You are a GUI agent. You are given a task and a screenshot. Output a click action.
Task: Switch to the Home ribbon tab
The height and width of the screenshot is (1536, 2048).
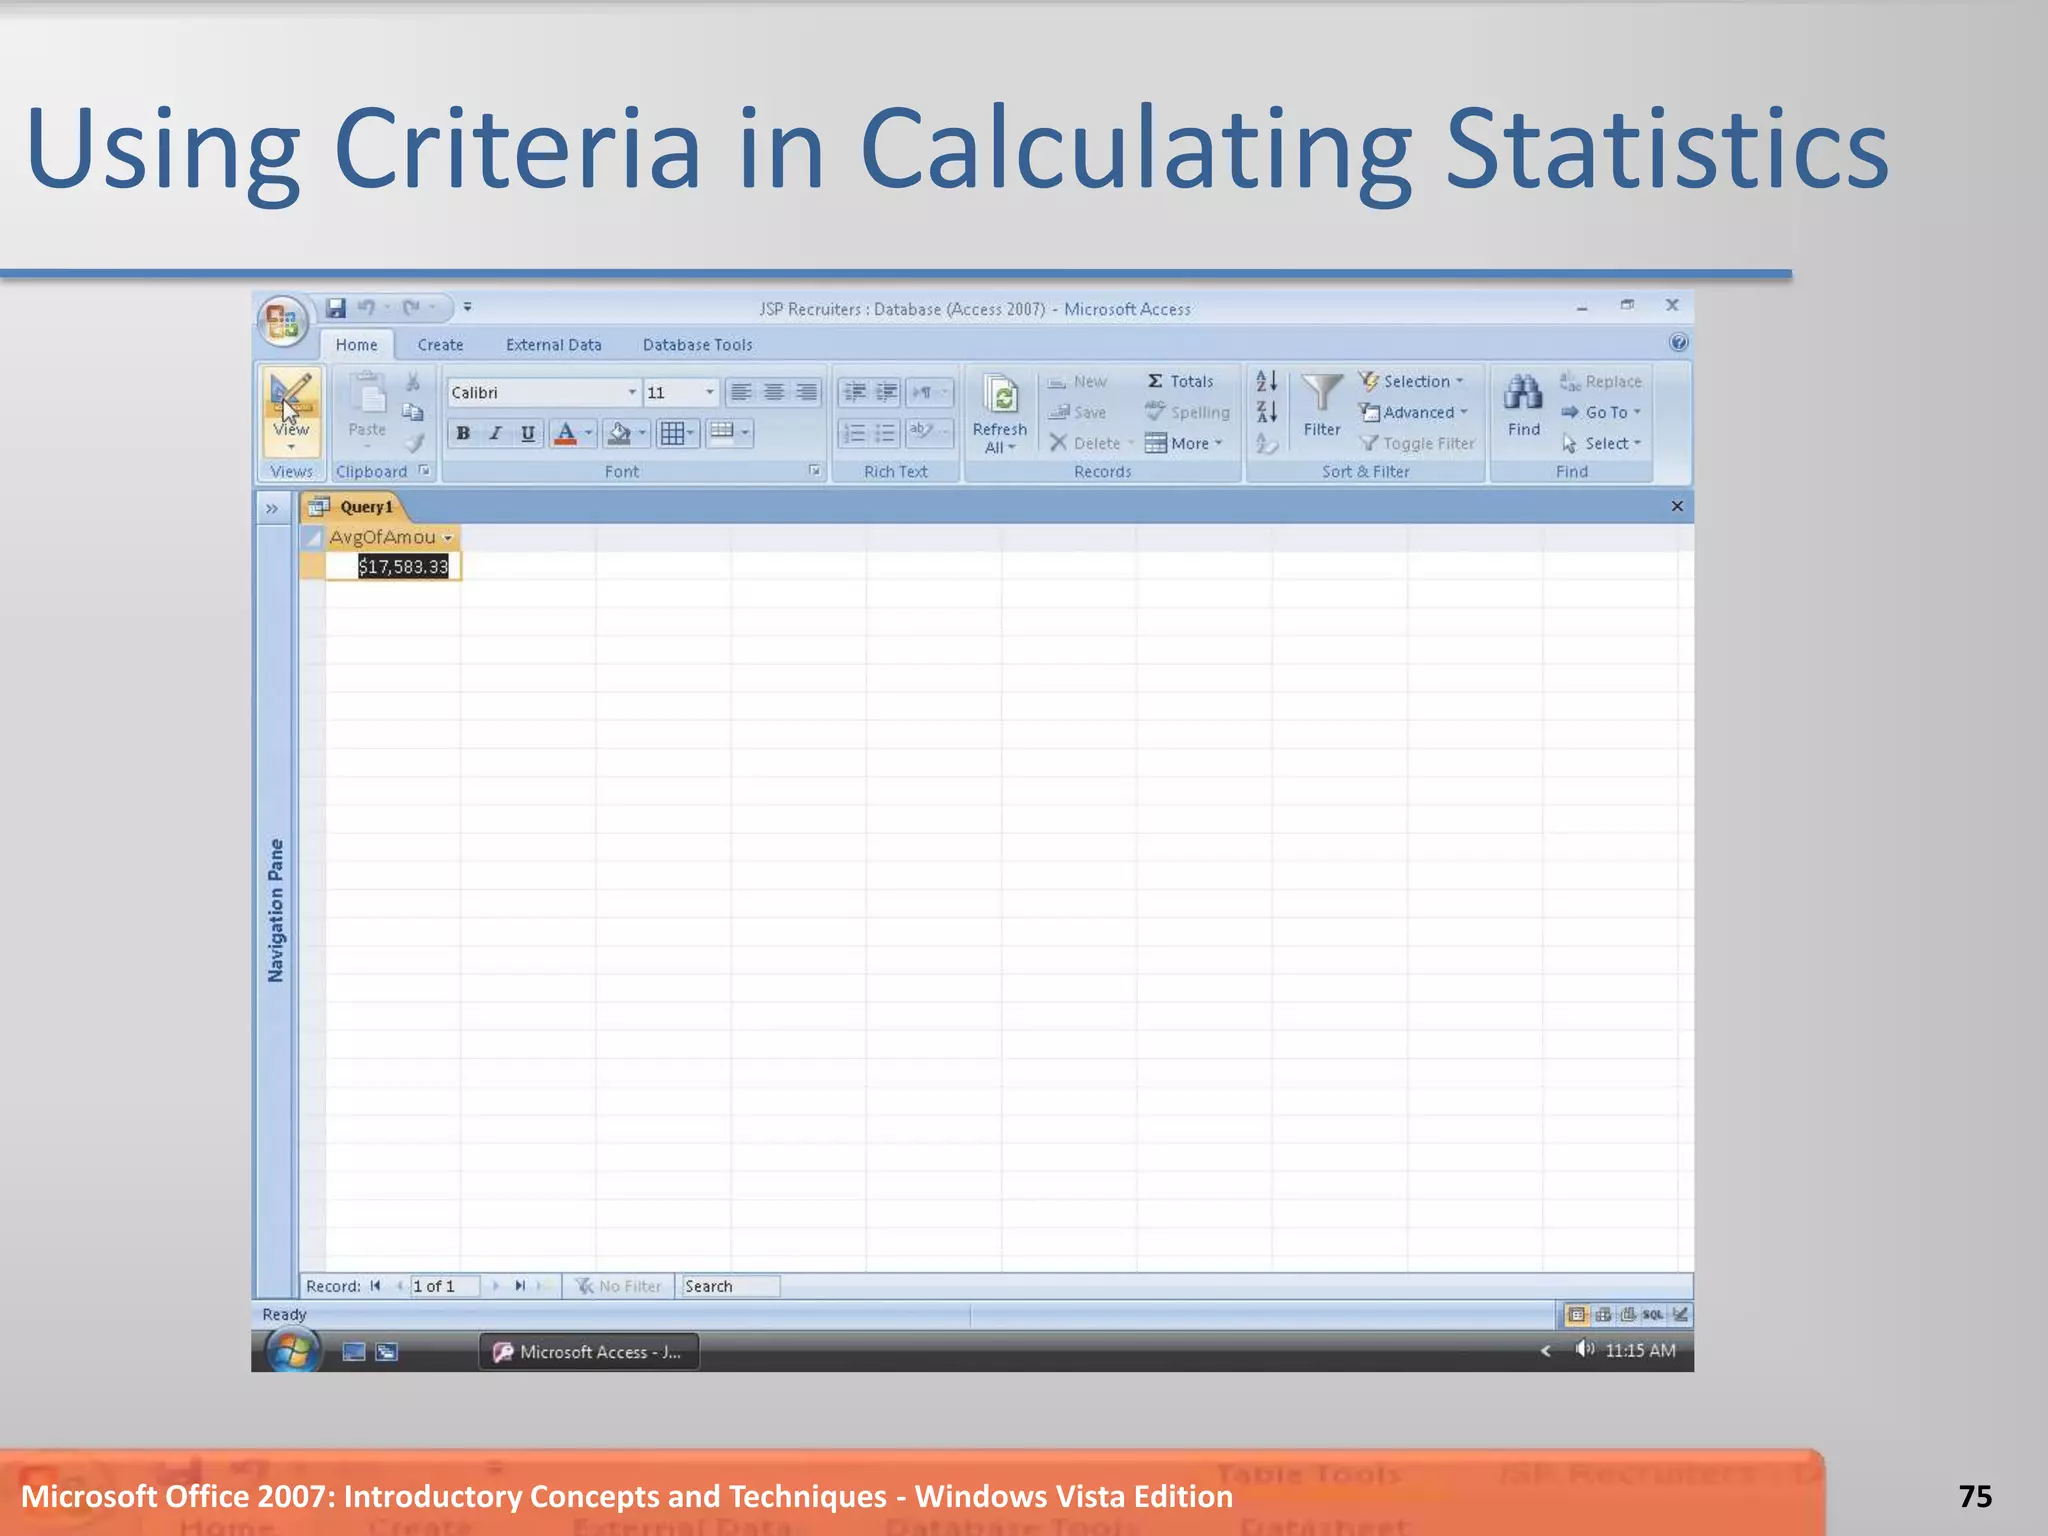pyautogui.click(x=357, y=345)
